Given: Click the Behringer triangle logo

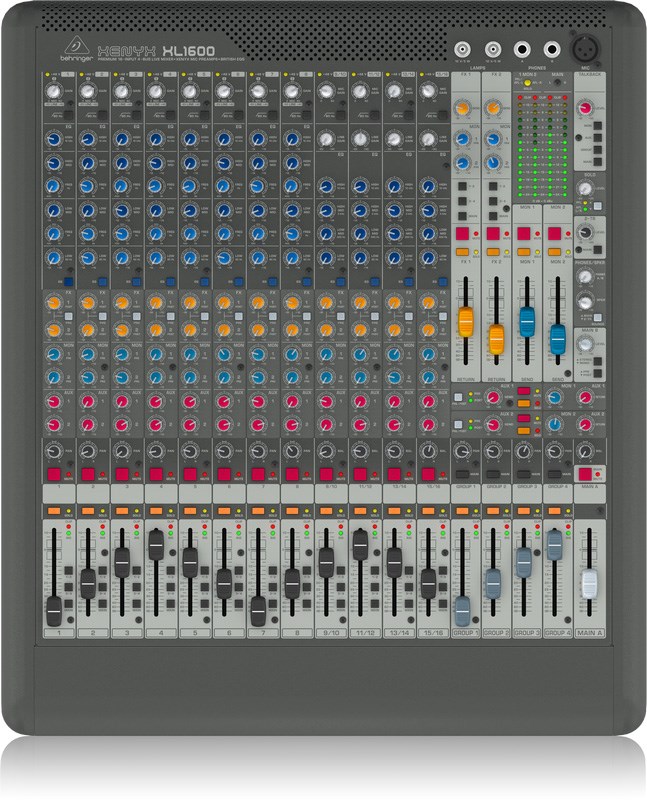Looking at the screenshot, I should [76, 47].
